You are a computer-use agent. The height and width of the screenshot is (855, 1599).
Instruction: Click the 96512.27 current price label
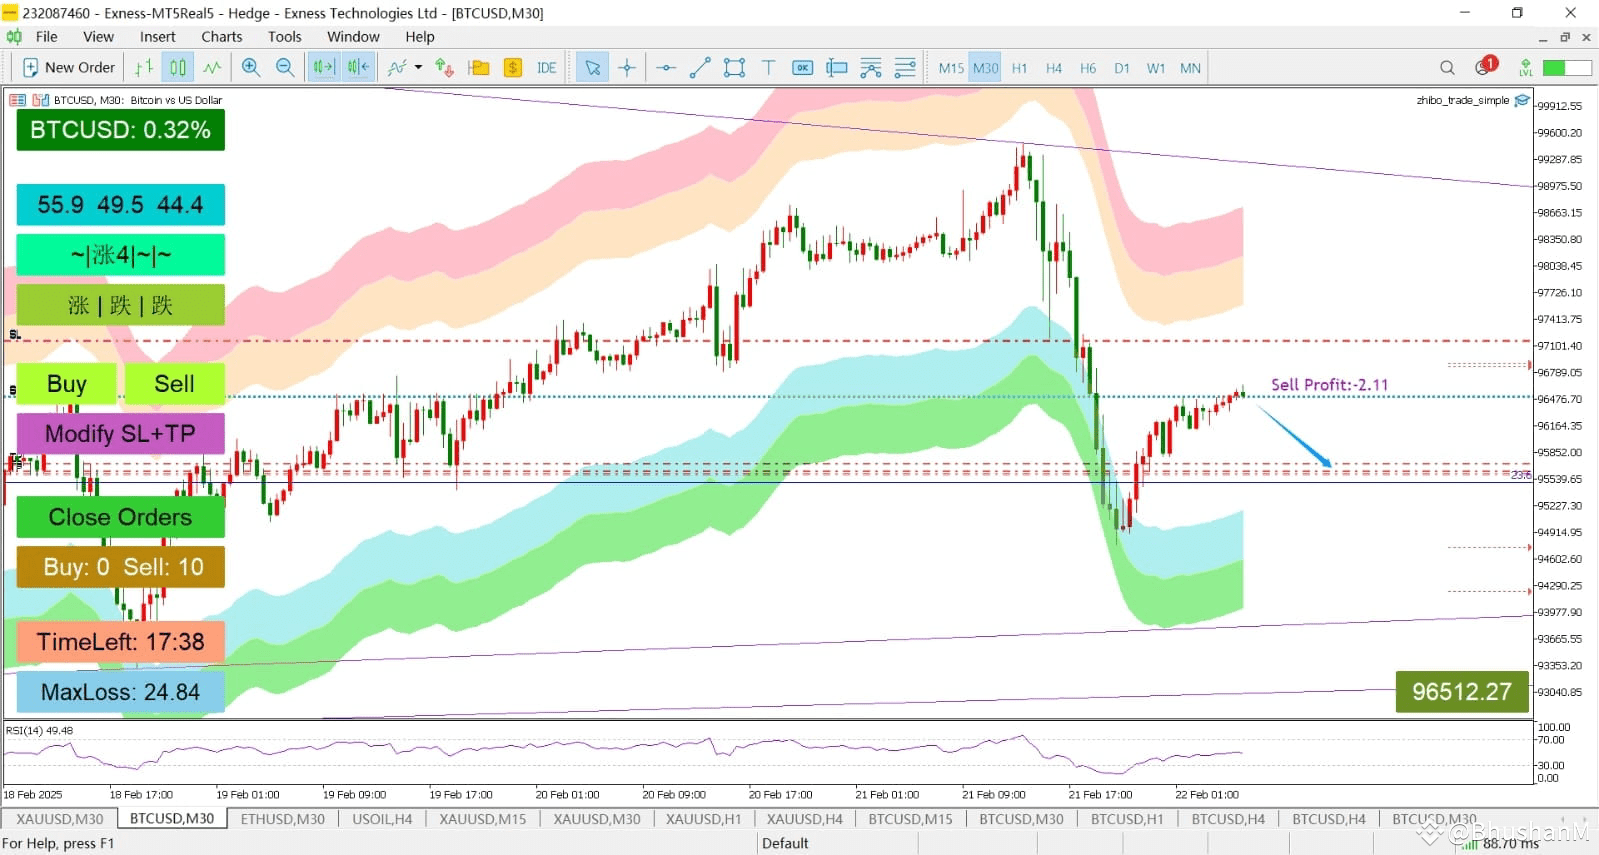pyautogui.click(x=1462, y=692)
